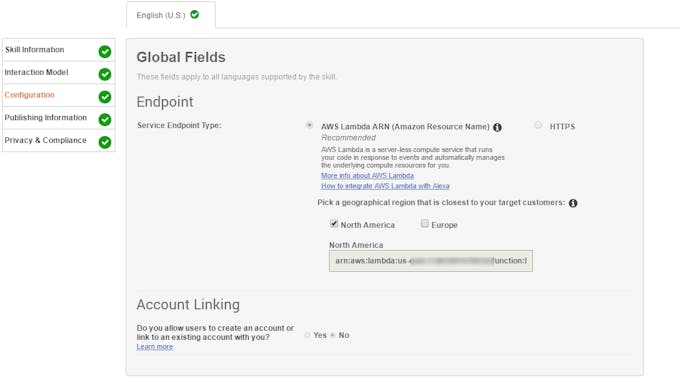Click the green checkmark beside Configuration
This screenshot has width=680, height=382.
coord(105,97)
